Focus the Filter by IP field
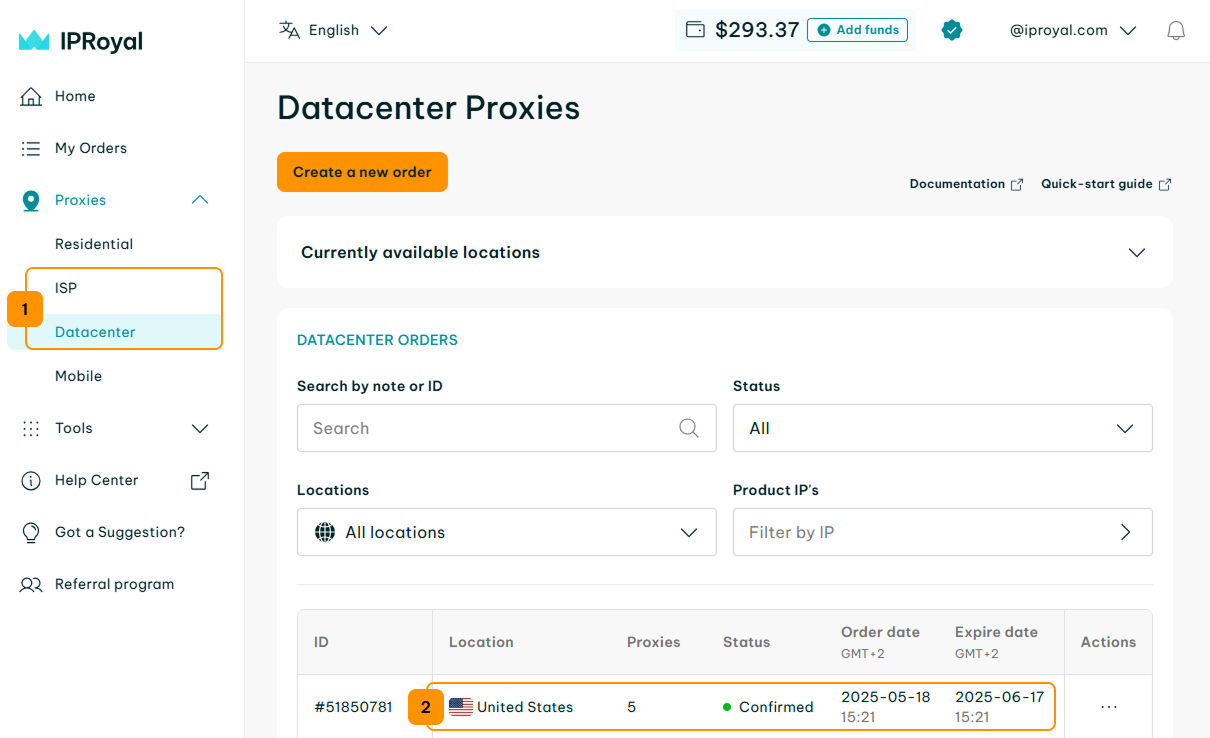Viewport: 1210px width, 738px height. pyautogui.click(x=943, y=532)
